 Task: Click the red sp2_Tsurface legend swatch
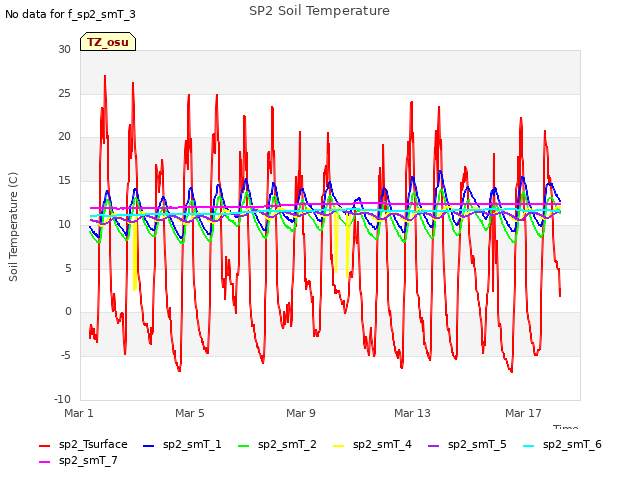[44, 446]
